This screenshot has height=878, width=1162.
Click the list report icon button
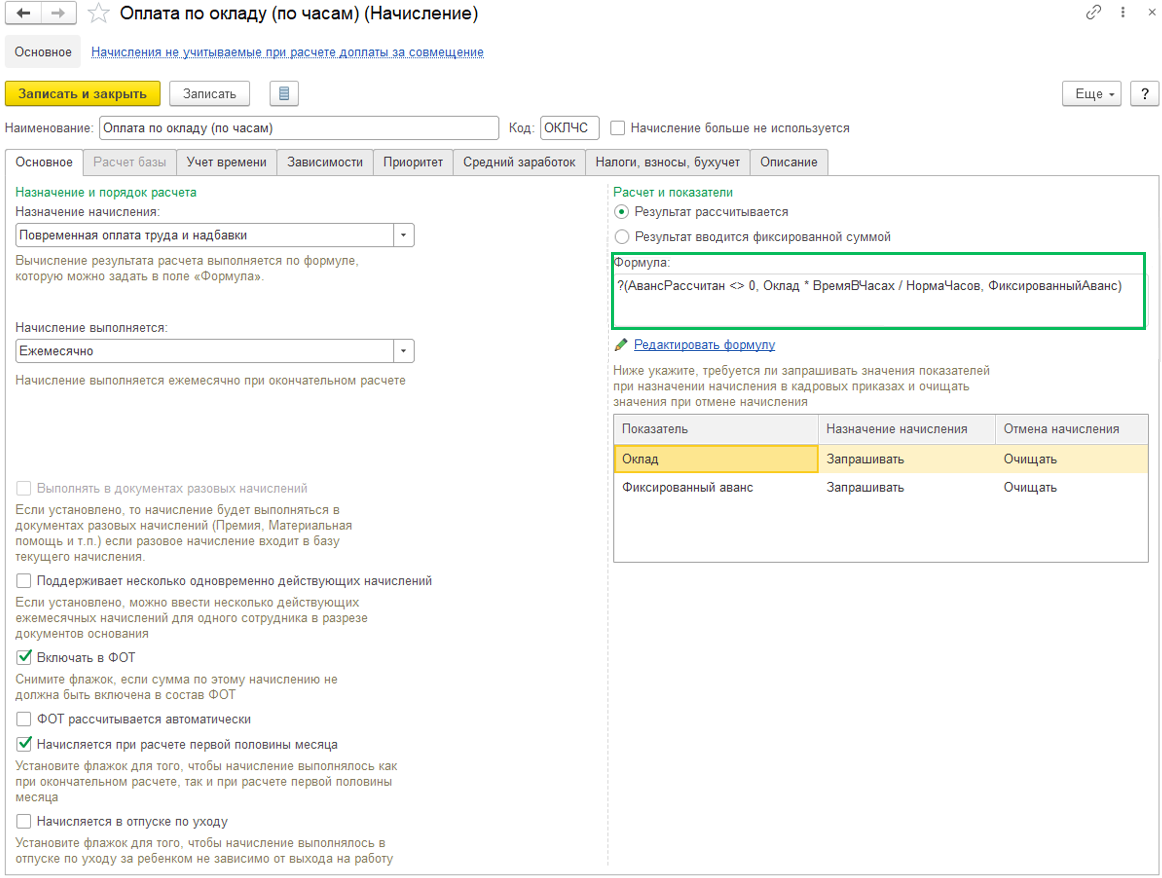[284, 93]
